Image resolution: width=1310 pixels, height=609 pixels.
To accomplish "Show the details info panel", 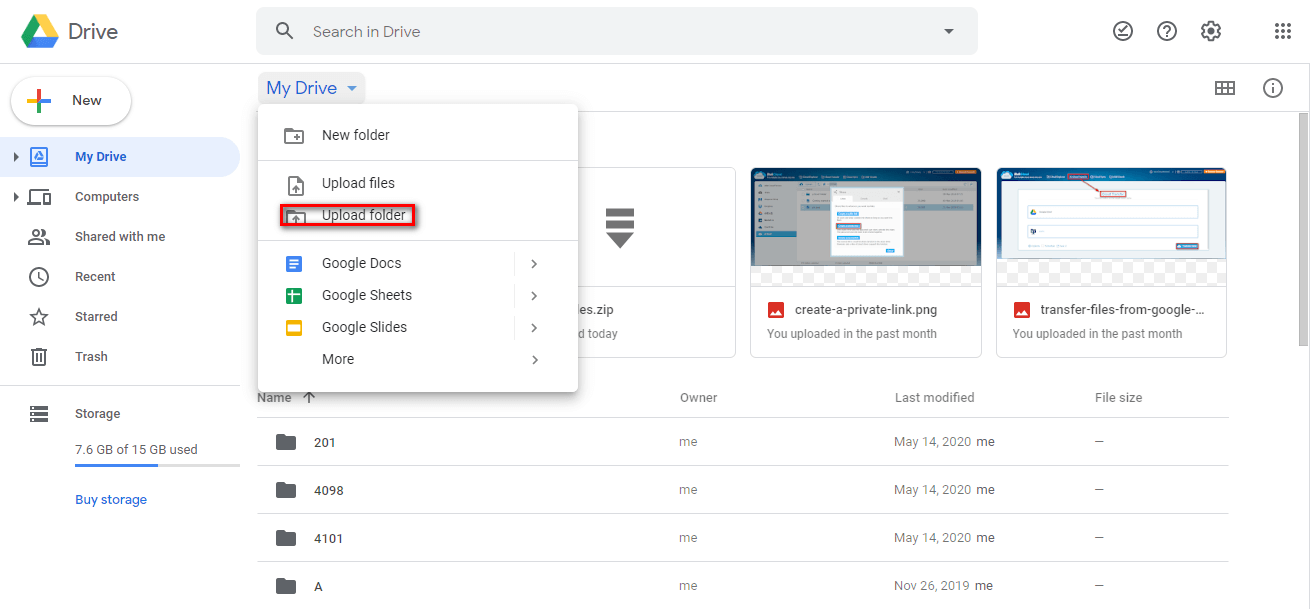I will pyautogui.click(x=1273, y=88).
